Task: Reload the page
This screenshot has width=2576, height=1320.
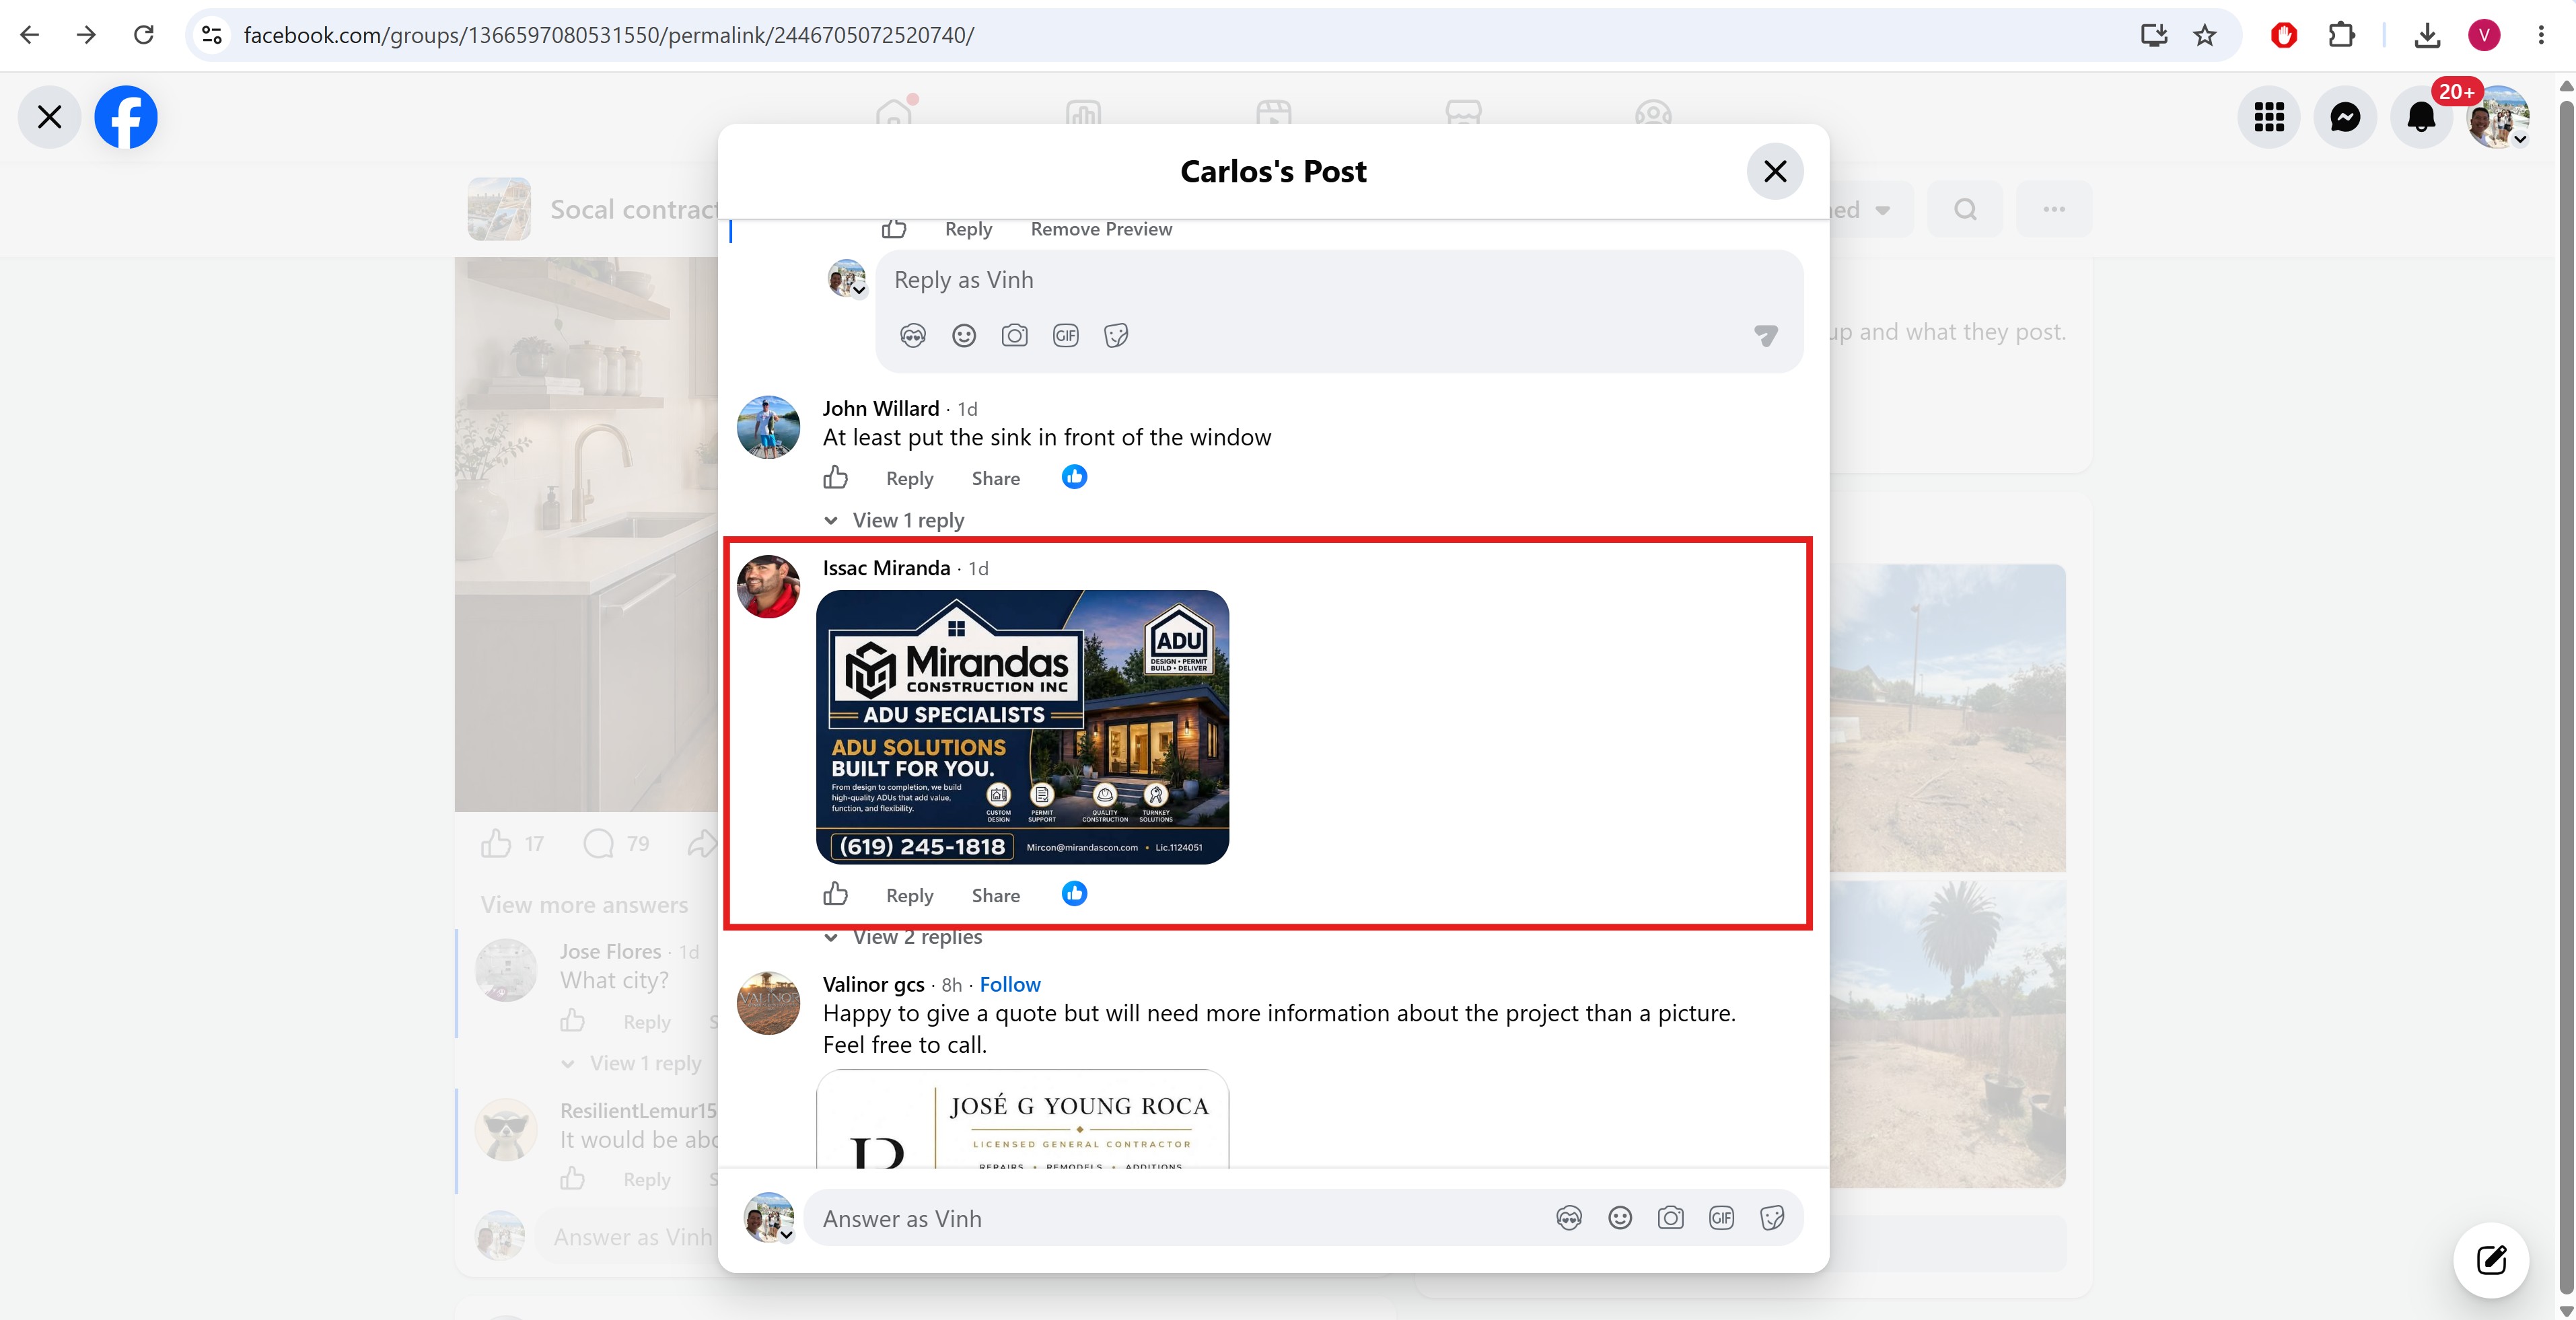Action: (144, 35)
